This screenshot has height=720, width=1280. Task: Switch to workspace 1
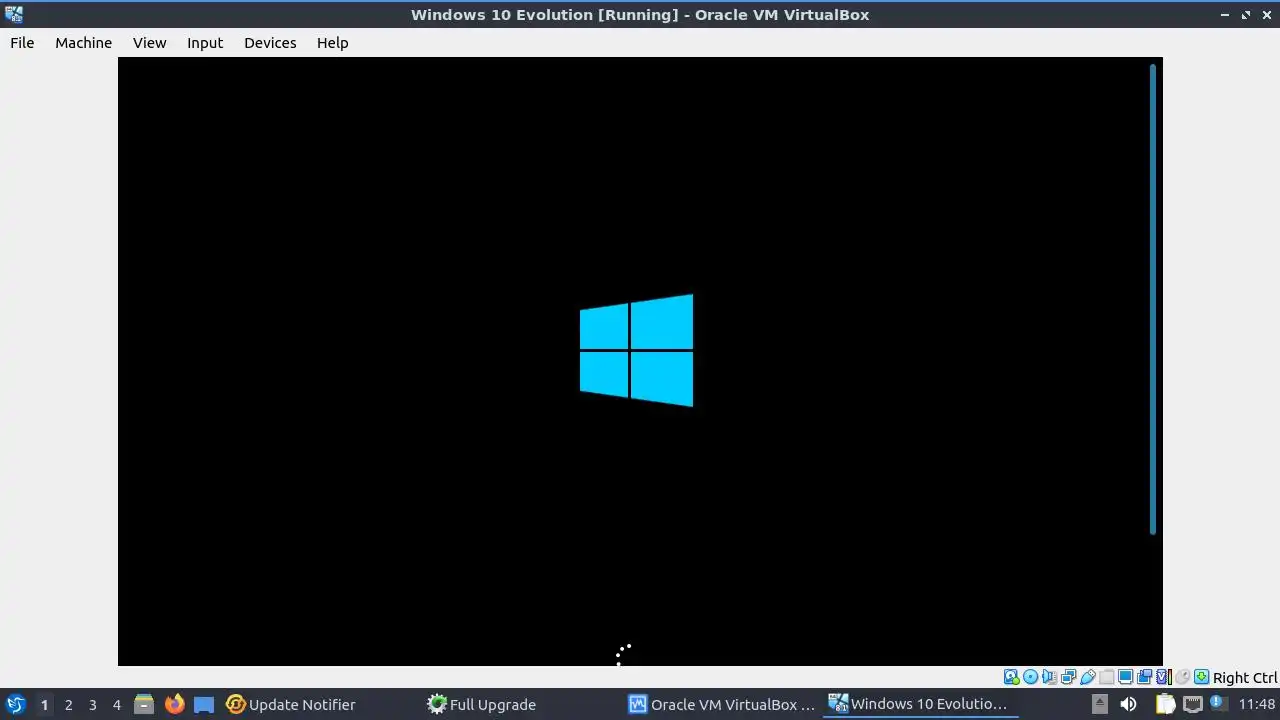point(44,705)
